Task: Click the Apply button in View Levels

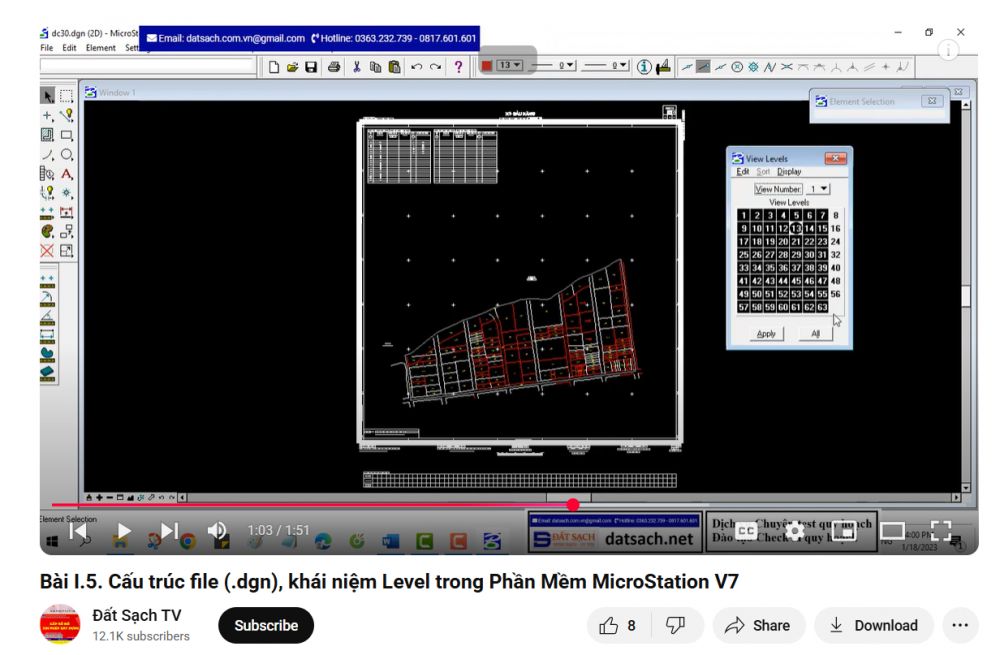Action: click(x=766, y=334)
